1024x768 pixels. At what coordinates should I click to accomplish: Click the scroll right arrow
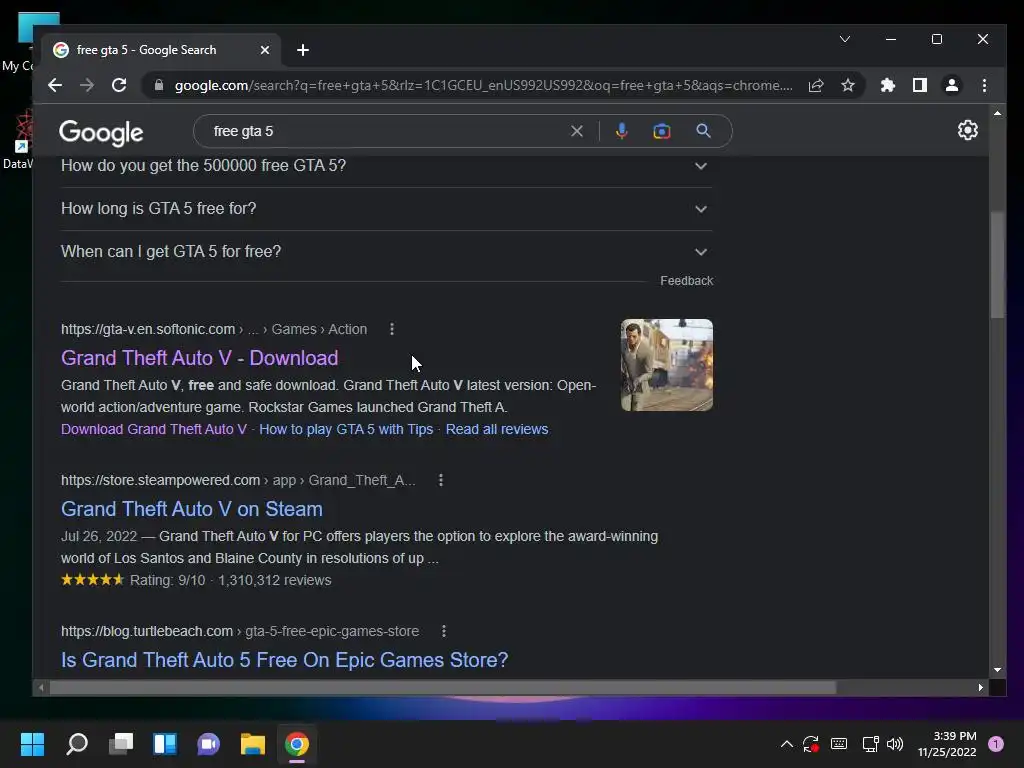tap(980, 688)
